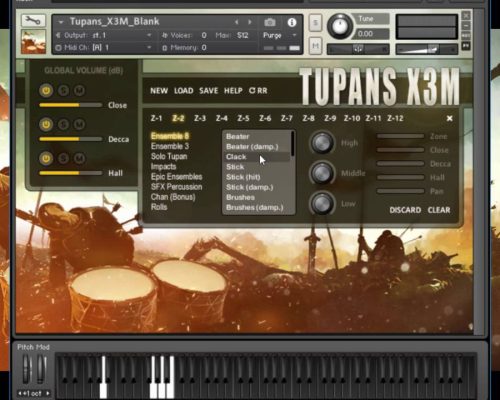Select the Ensemble 3 category
This screenshot has height=400, width=500.
(170, 146)
